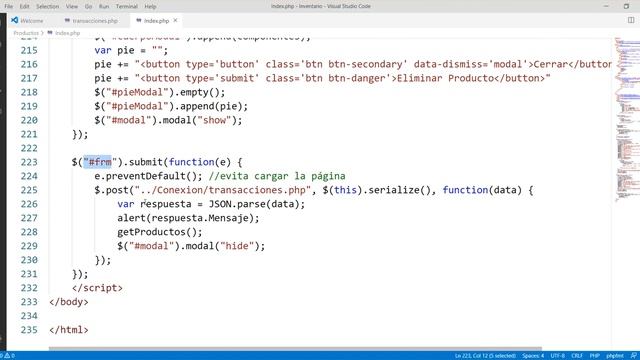Open the Selection menu

point(47,7)
